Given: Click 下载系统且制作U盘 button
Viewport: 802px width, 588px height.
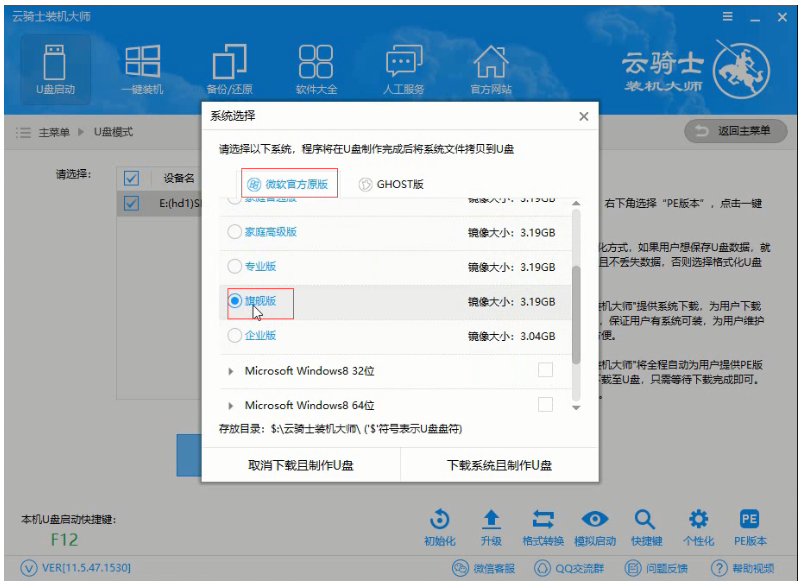Looking at the screenshot, I should pos(499,465).
